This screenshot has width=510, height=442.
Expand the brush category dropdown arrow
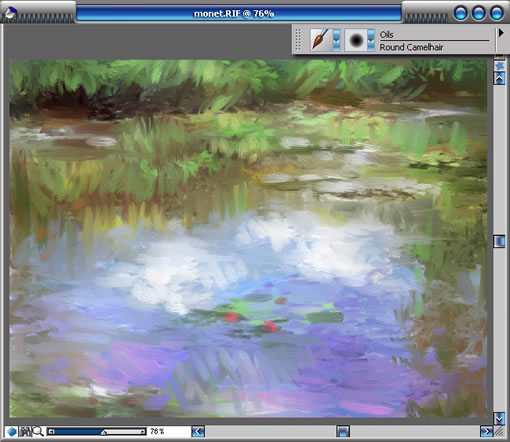tap(336, 40)
